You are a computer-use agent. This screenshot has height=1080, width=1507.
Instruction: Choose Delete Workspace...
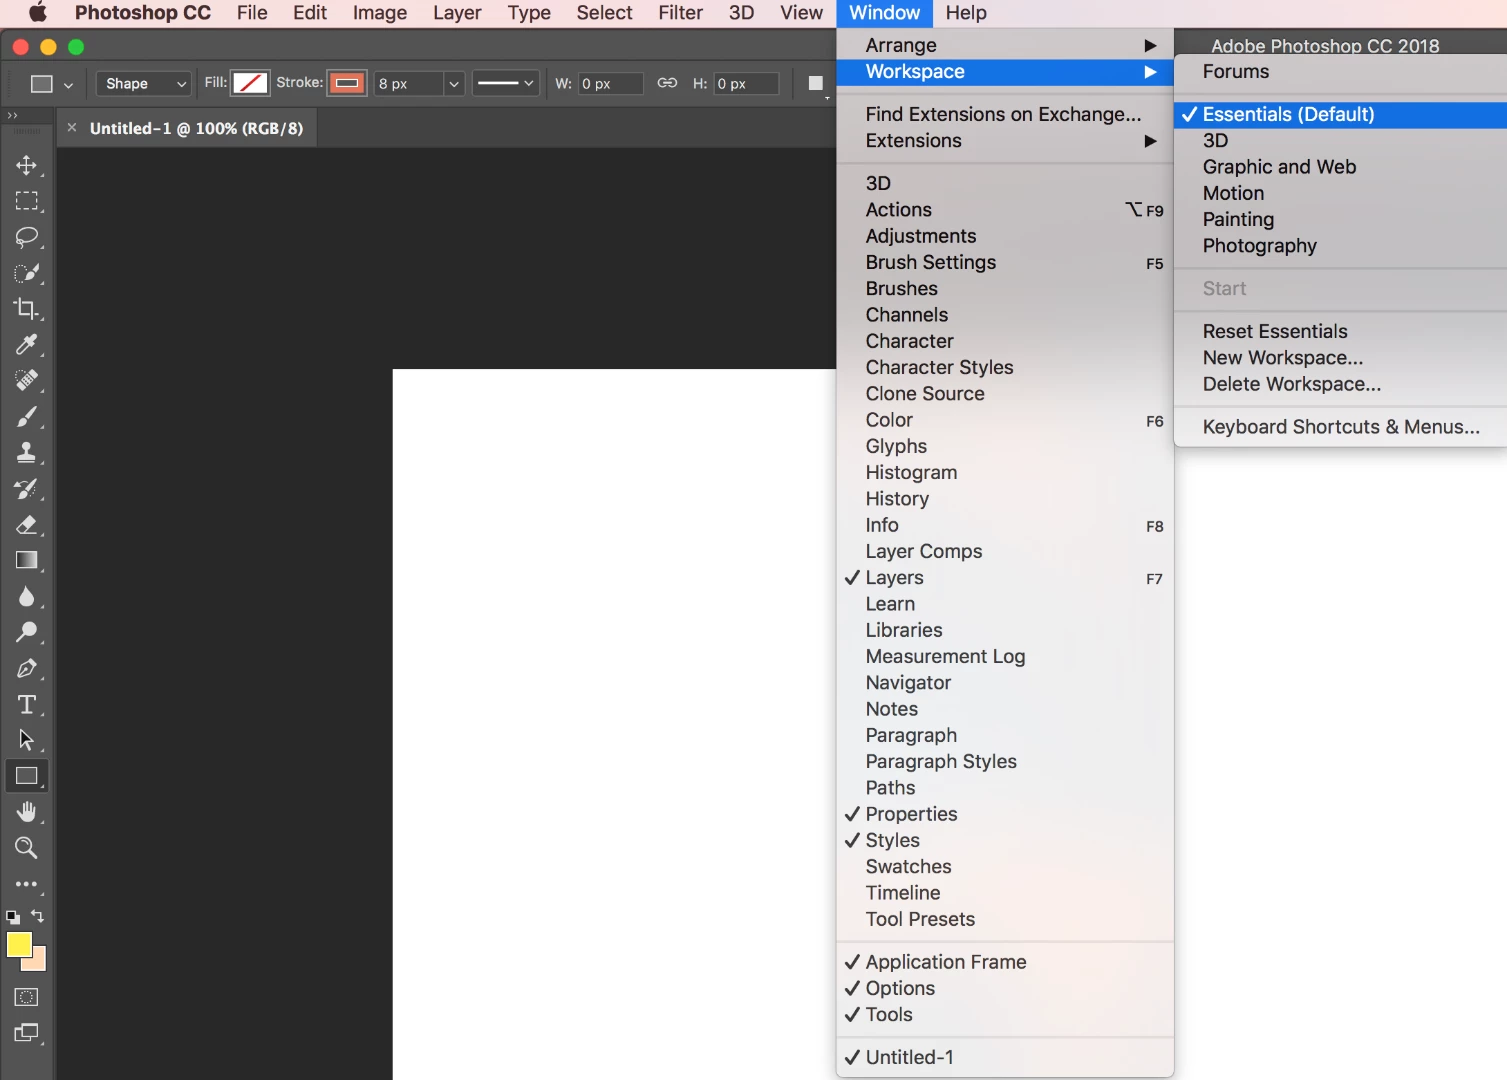(x=1340, y=384)
